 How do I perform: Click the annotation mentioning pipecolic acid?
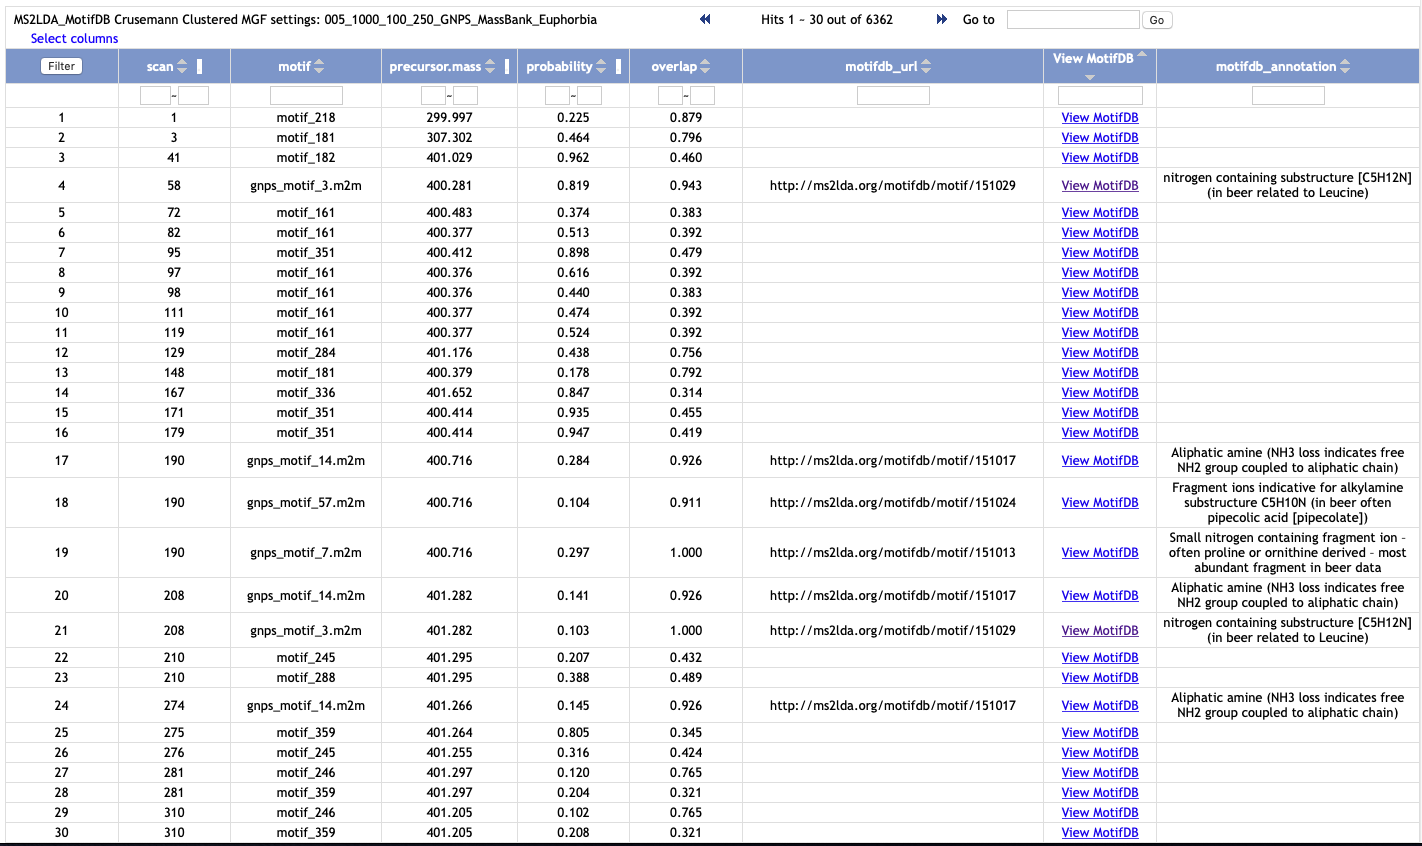(1288, 503)
